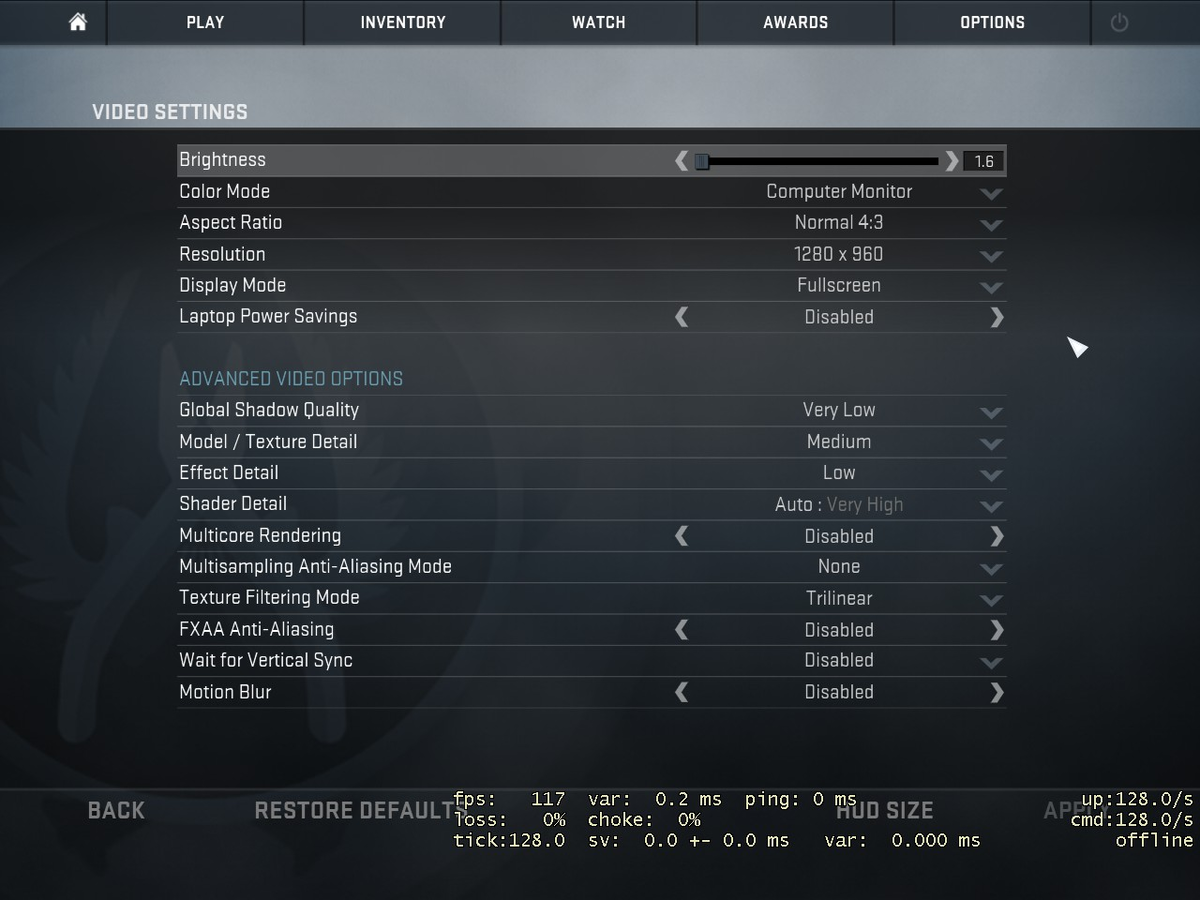Image resolution: width=1200 pixels, height=900 pixels.
Task: Click left arrow for Multicore Rendering
Action: pyautogui.click(x=682, y=536)
